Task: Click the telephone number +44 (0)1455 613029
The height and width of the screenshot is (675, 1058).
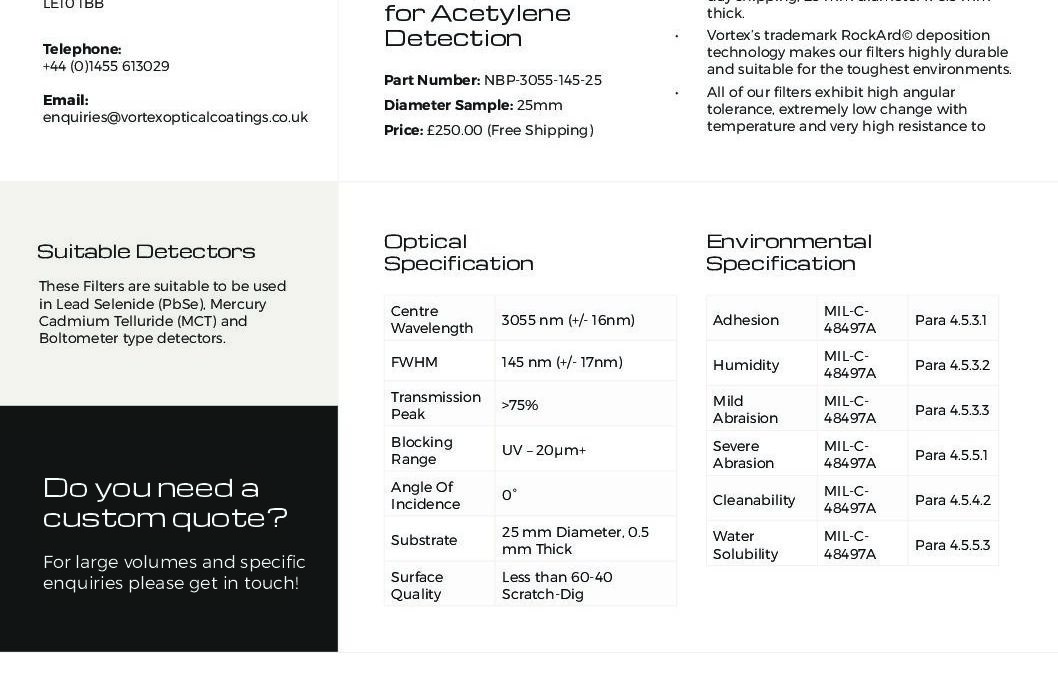Action: [x=106, y=66]
